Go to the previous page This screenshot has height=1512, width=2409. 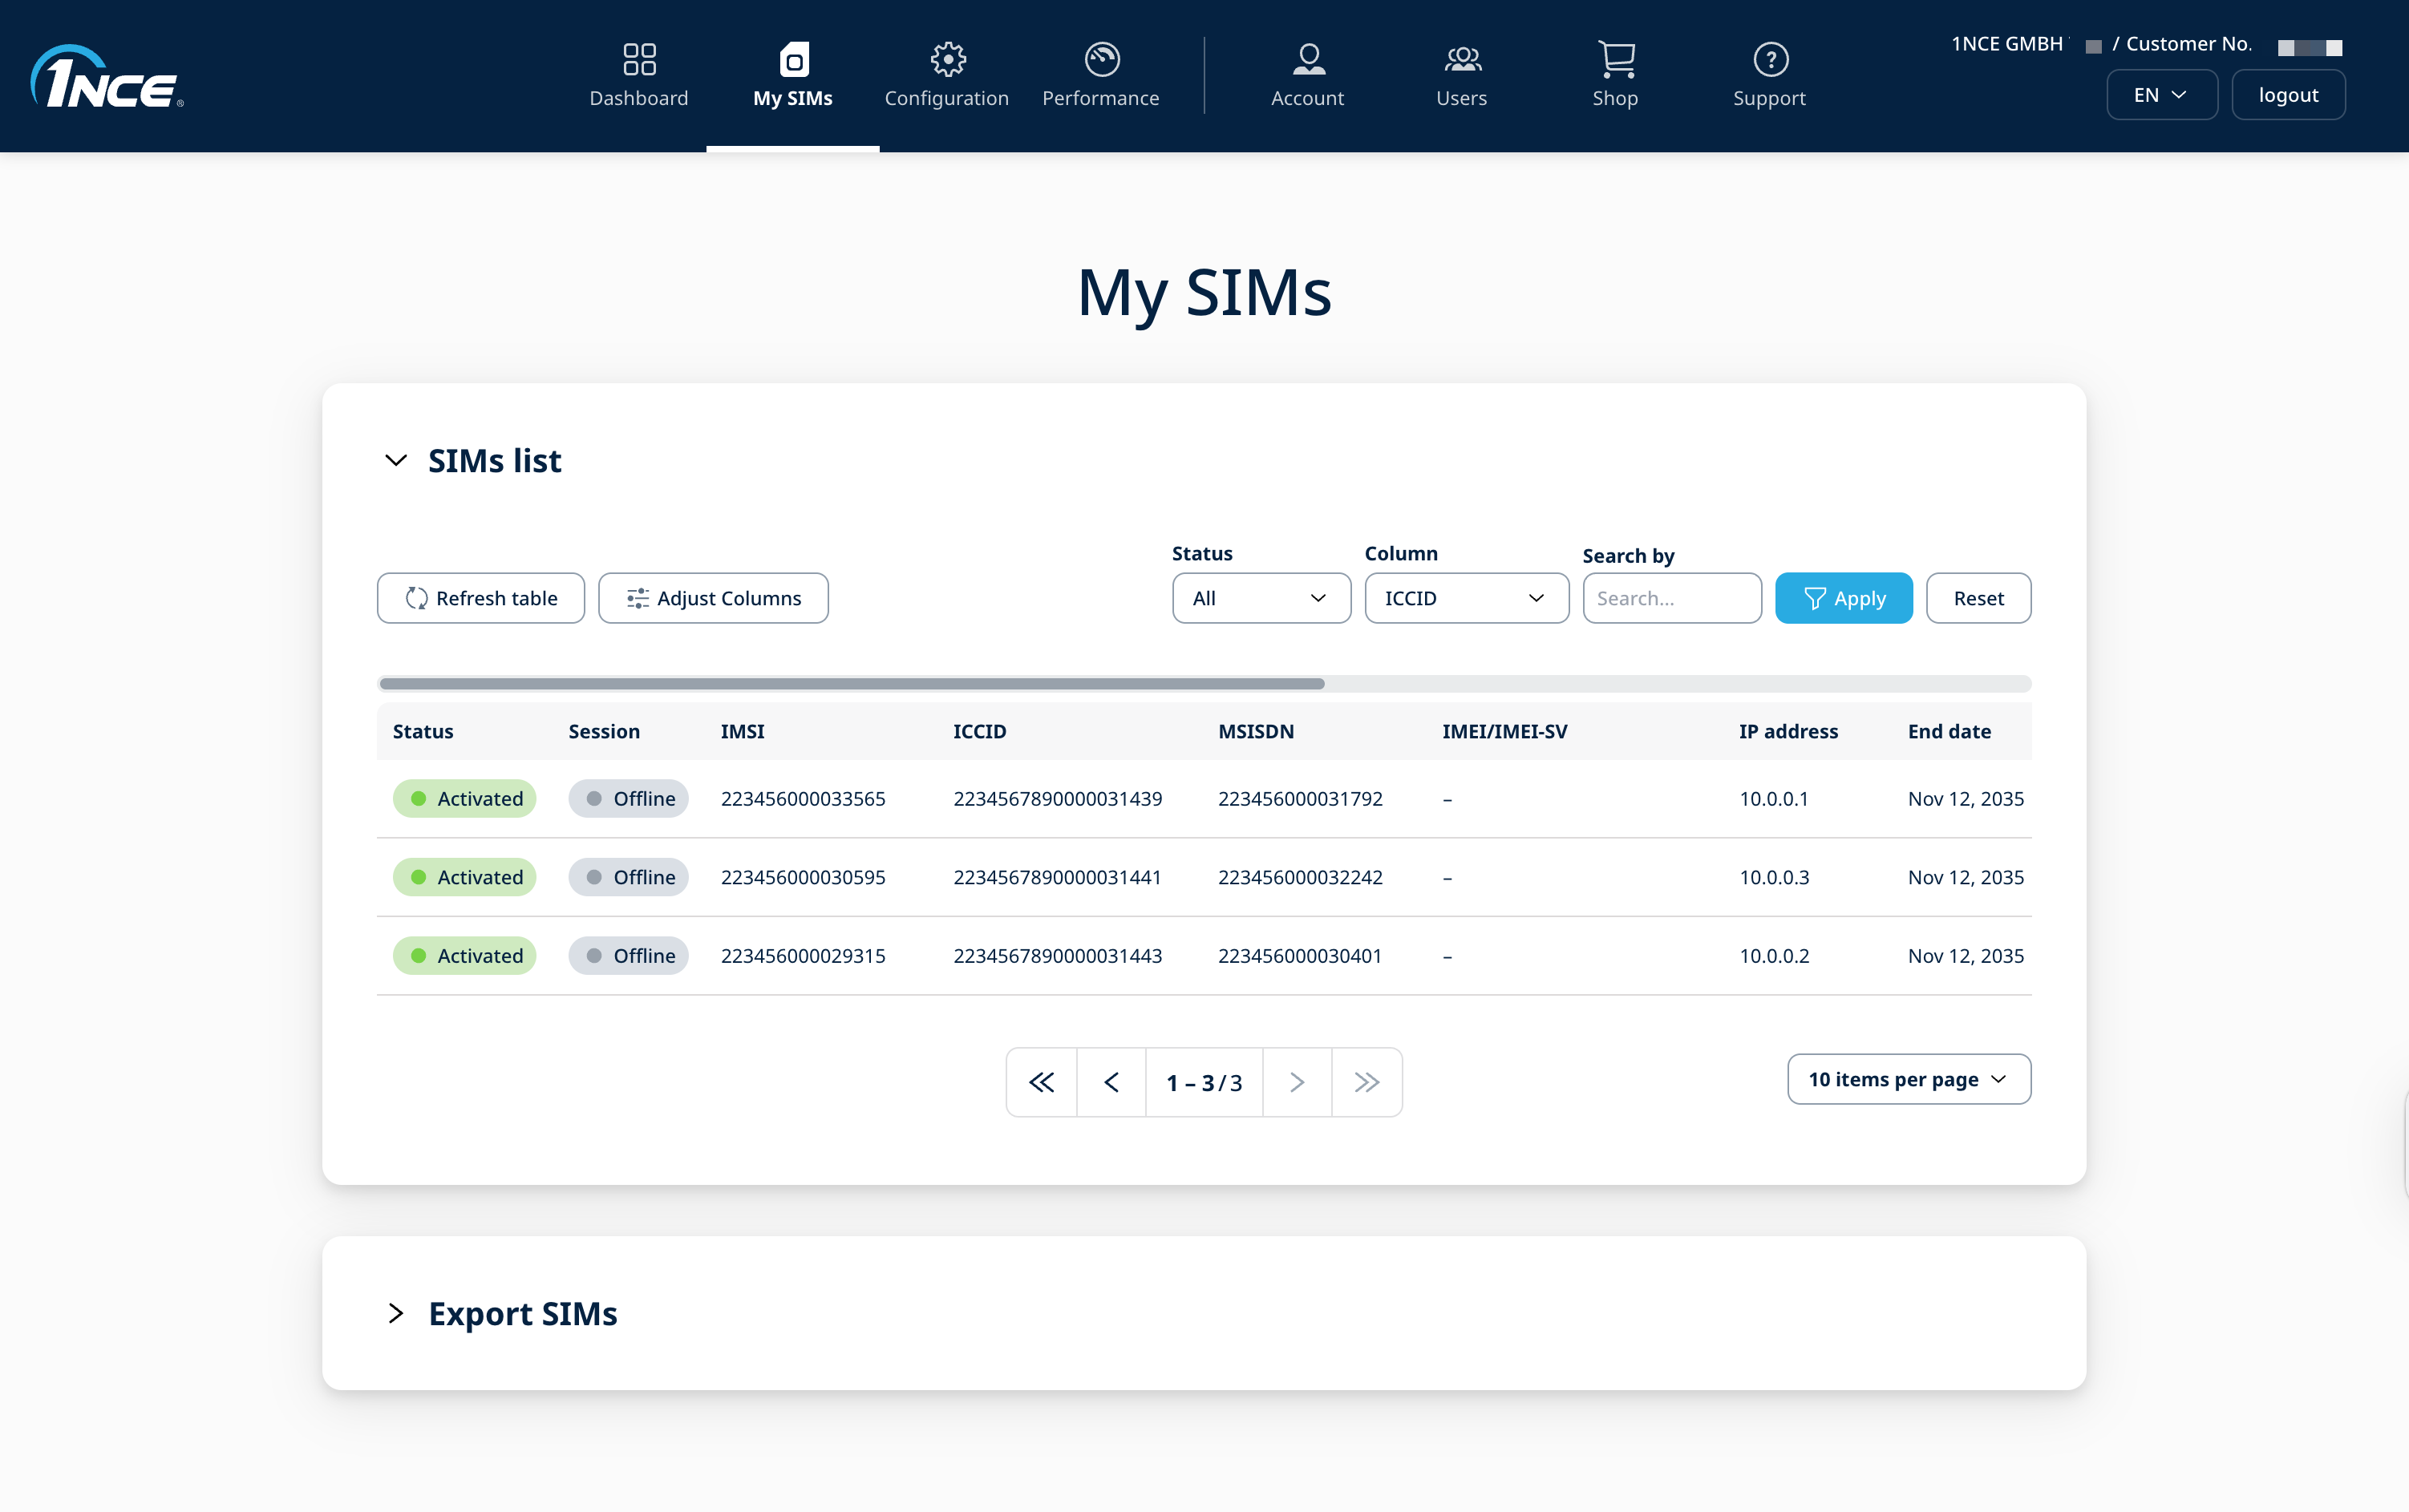[1111, 1082]
